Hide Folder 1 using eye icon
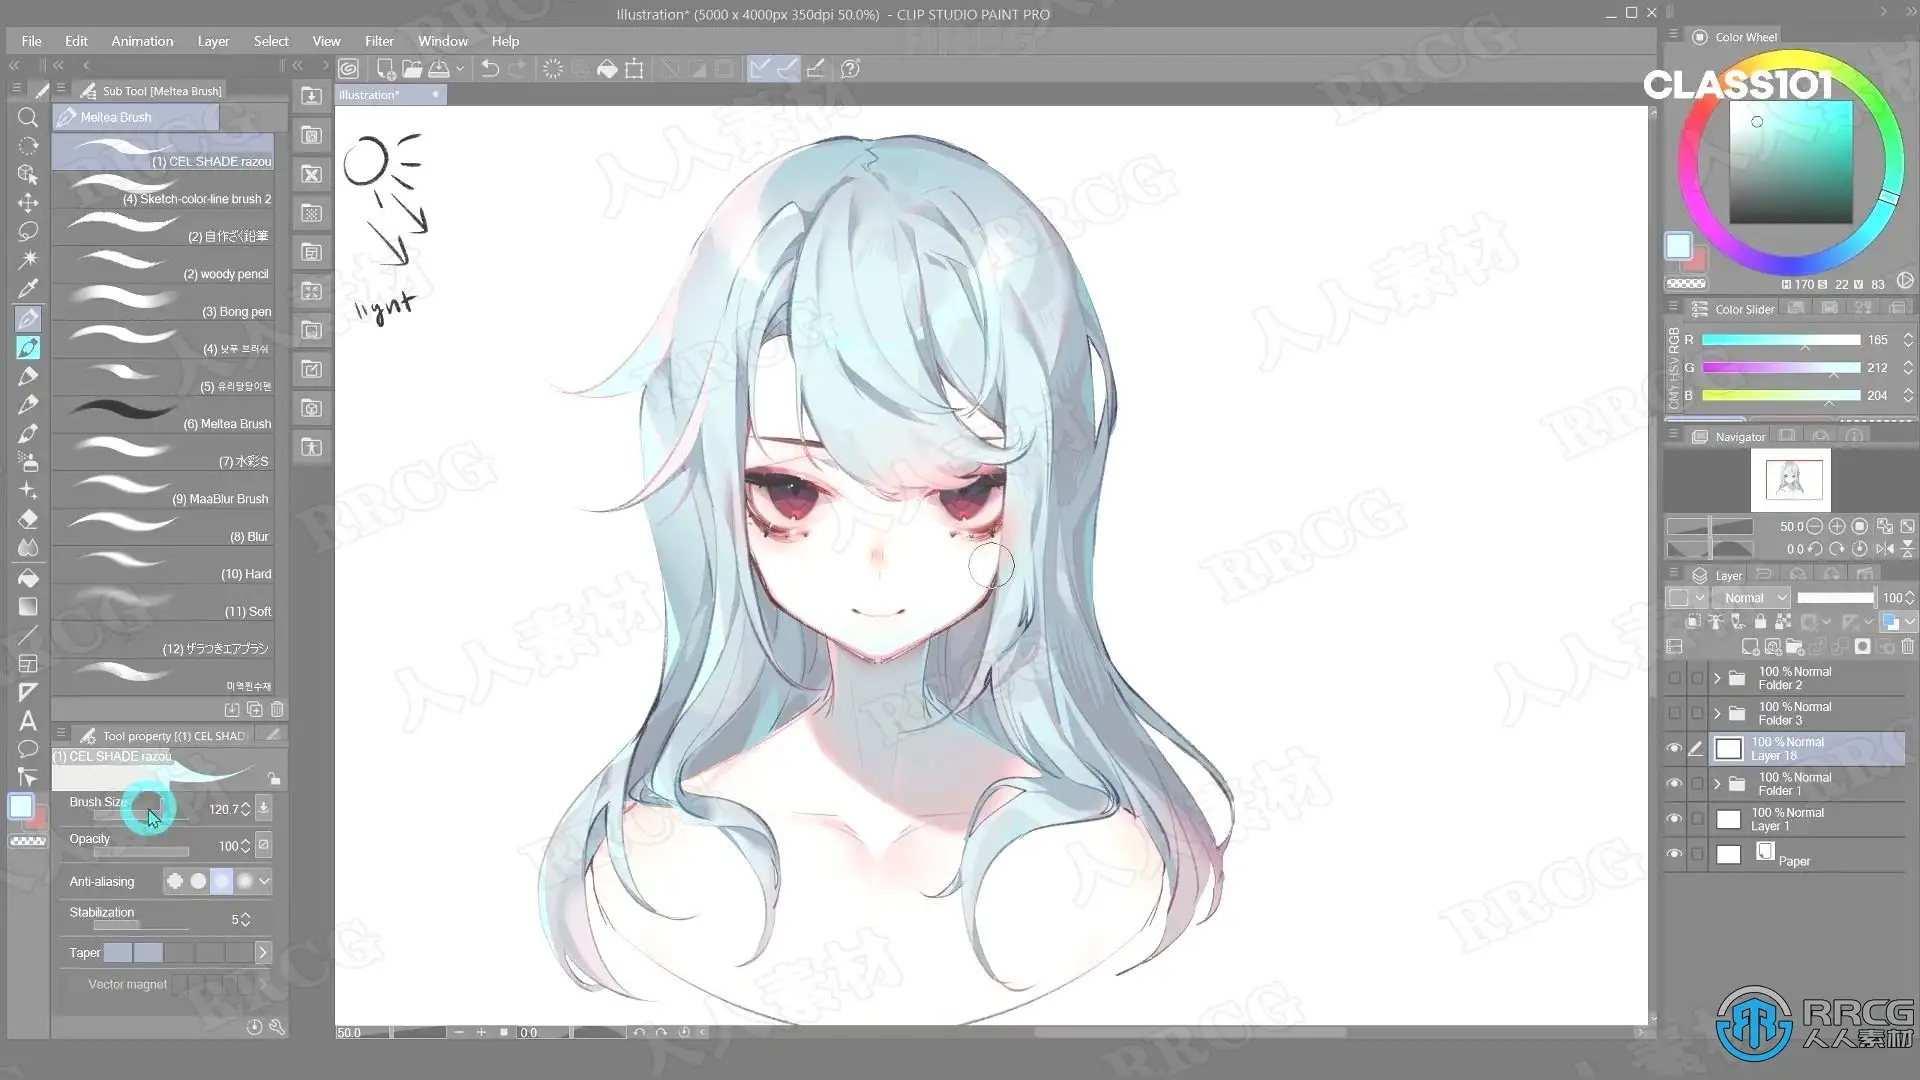The width and height of the screenshot is (1920, 1080). point(1674,783)
